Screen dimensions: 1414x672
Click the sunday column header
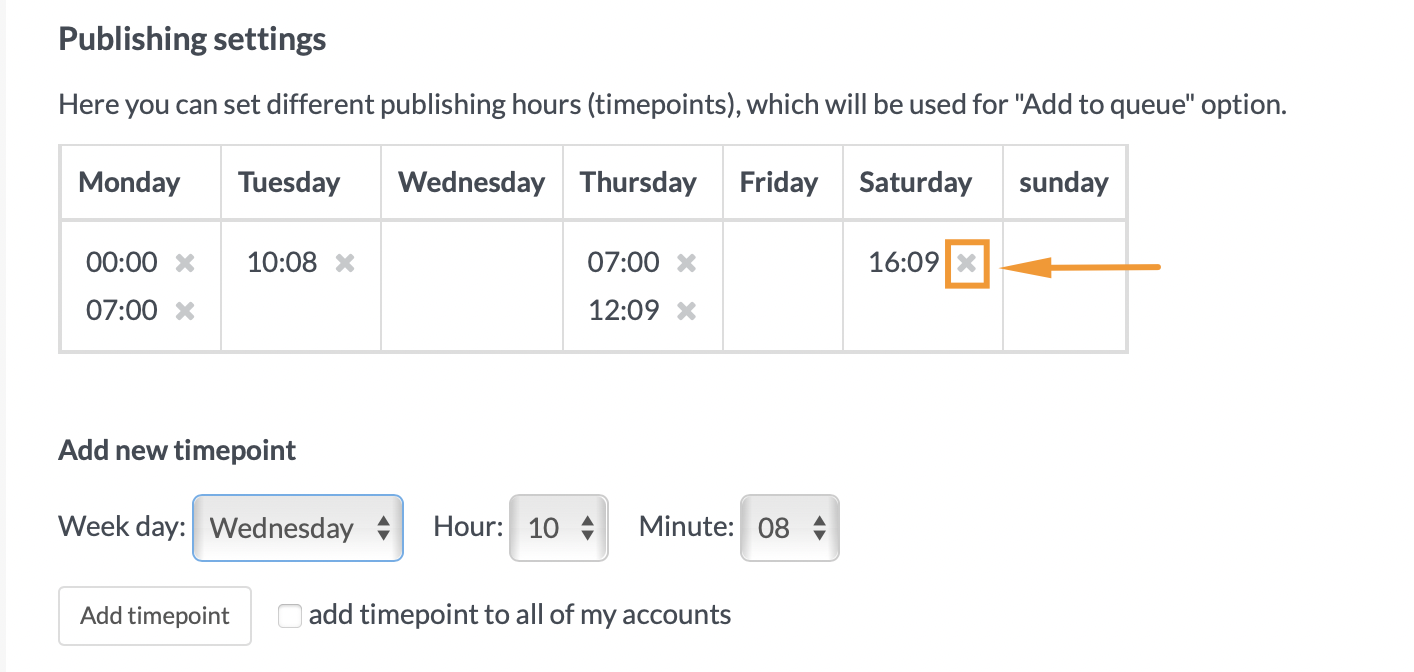click(x=1064, y=183)
